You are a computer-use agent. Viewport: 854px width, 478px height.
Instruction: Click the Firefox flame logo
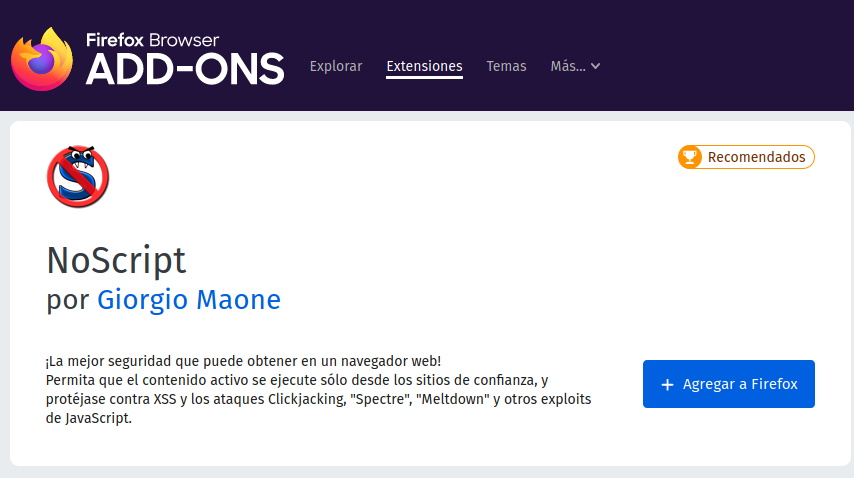pos(42,59)
